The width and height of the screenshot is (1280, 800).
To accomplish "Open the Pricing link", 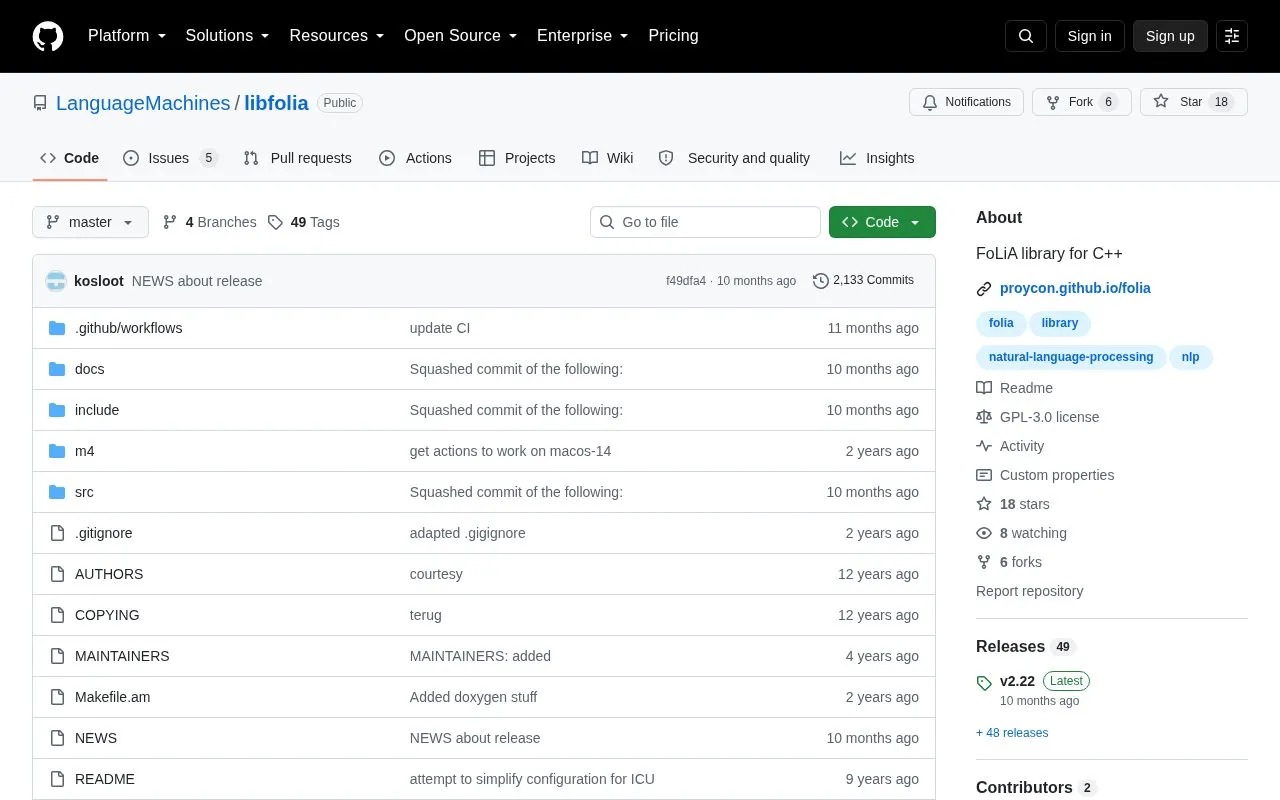I will click(673, 36).
